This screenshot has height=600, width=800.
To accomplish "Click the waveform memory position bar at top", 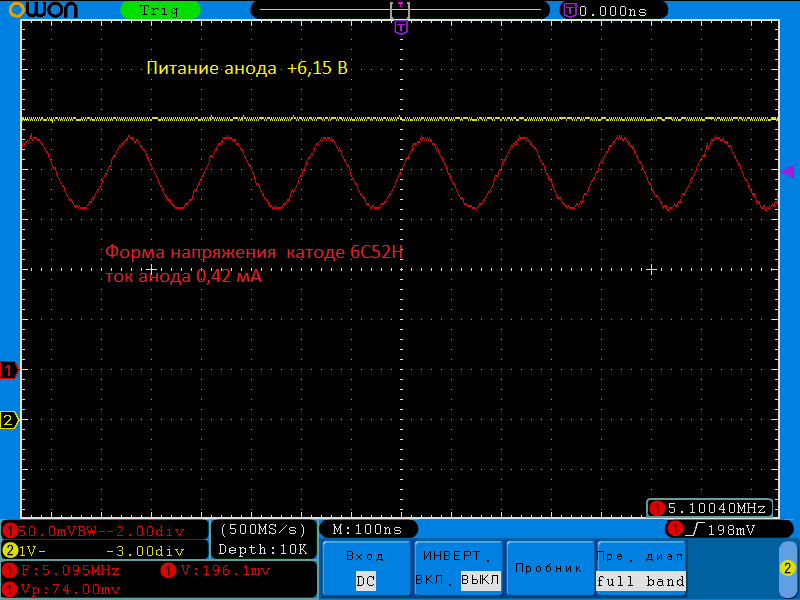I will [x=400, y=10].
